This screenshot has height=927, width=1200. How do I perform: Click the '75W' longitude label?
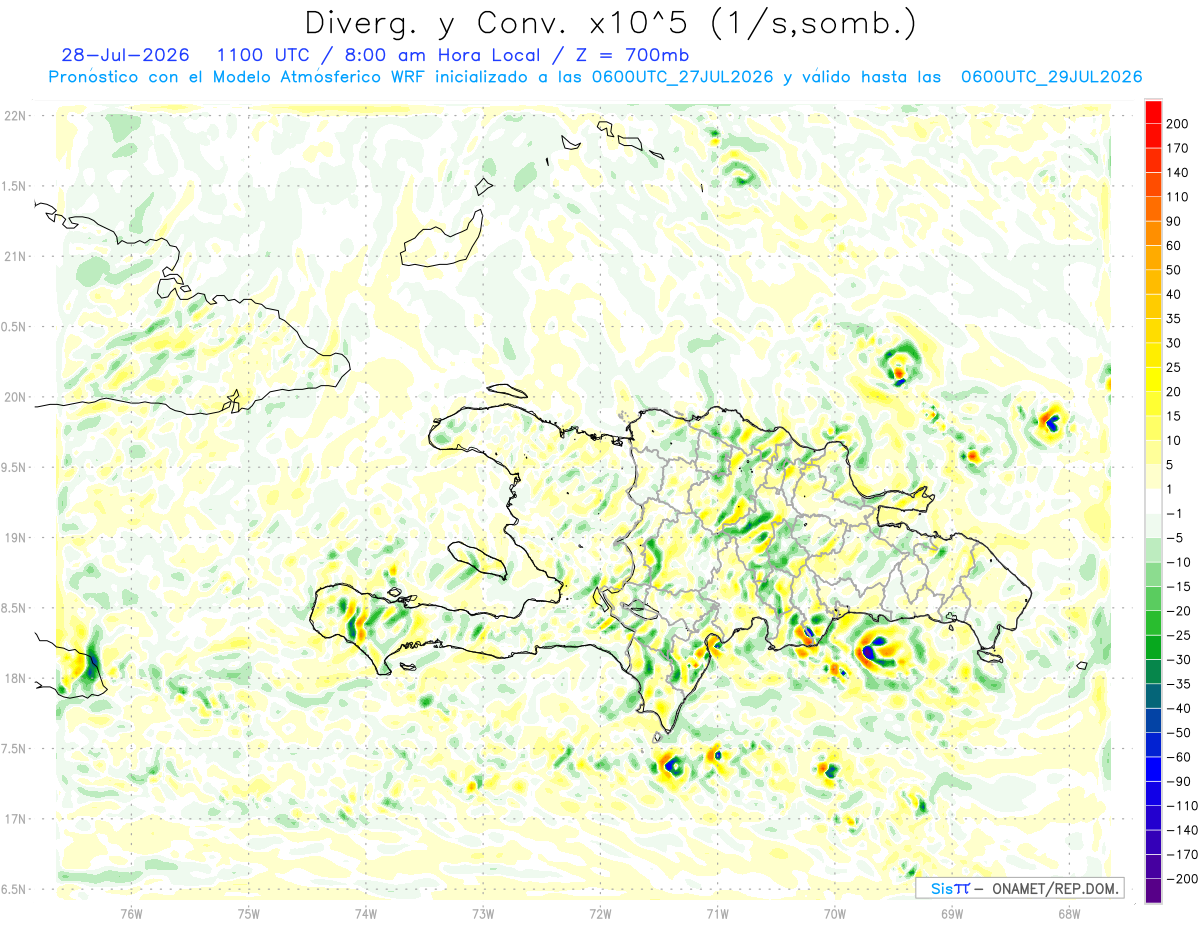249,913
